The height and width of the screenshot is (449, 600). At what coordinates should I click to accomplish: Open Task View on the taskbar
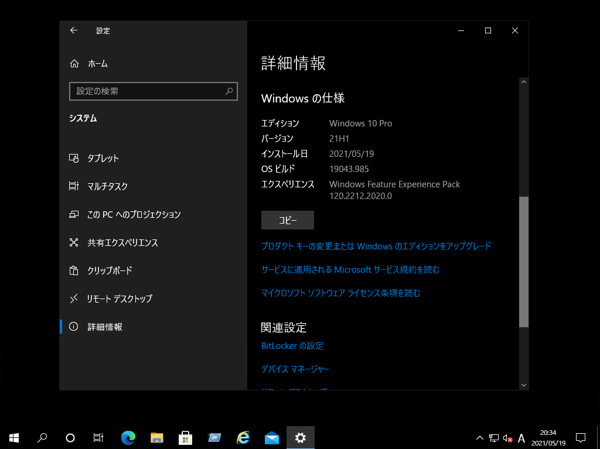98,438
